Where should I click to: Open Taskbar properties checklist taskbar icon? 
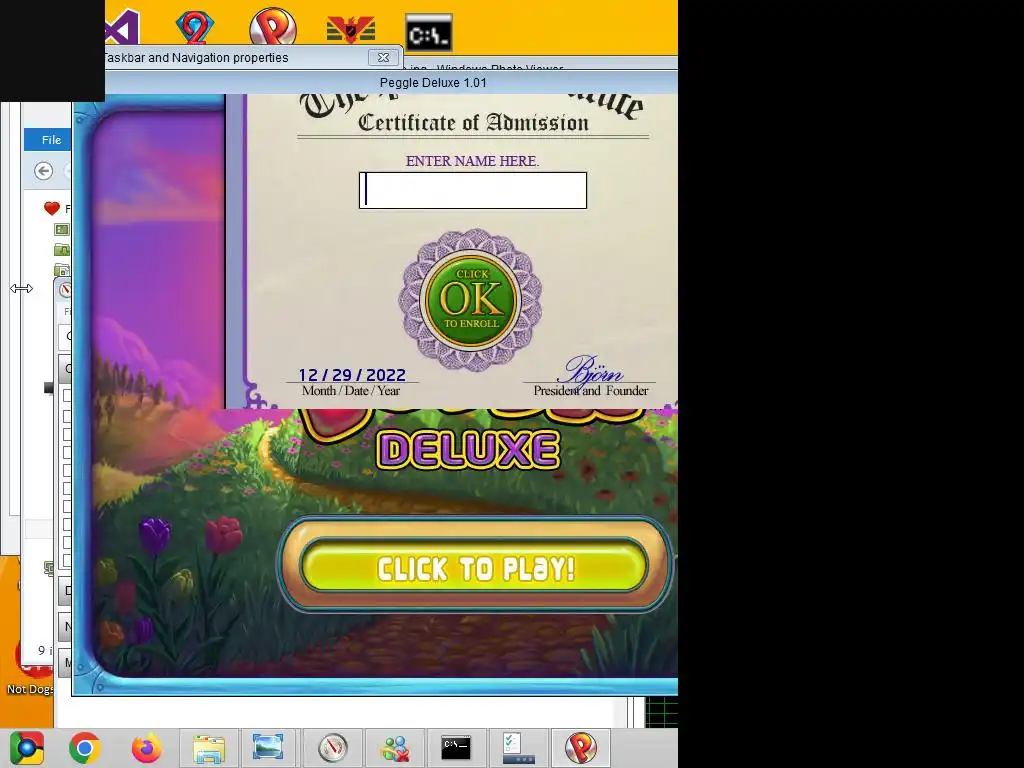point(519,748)
